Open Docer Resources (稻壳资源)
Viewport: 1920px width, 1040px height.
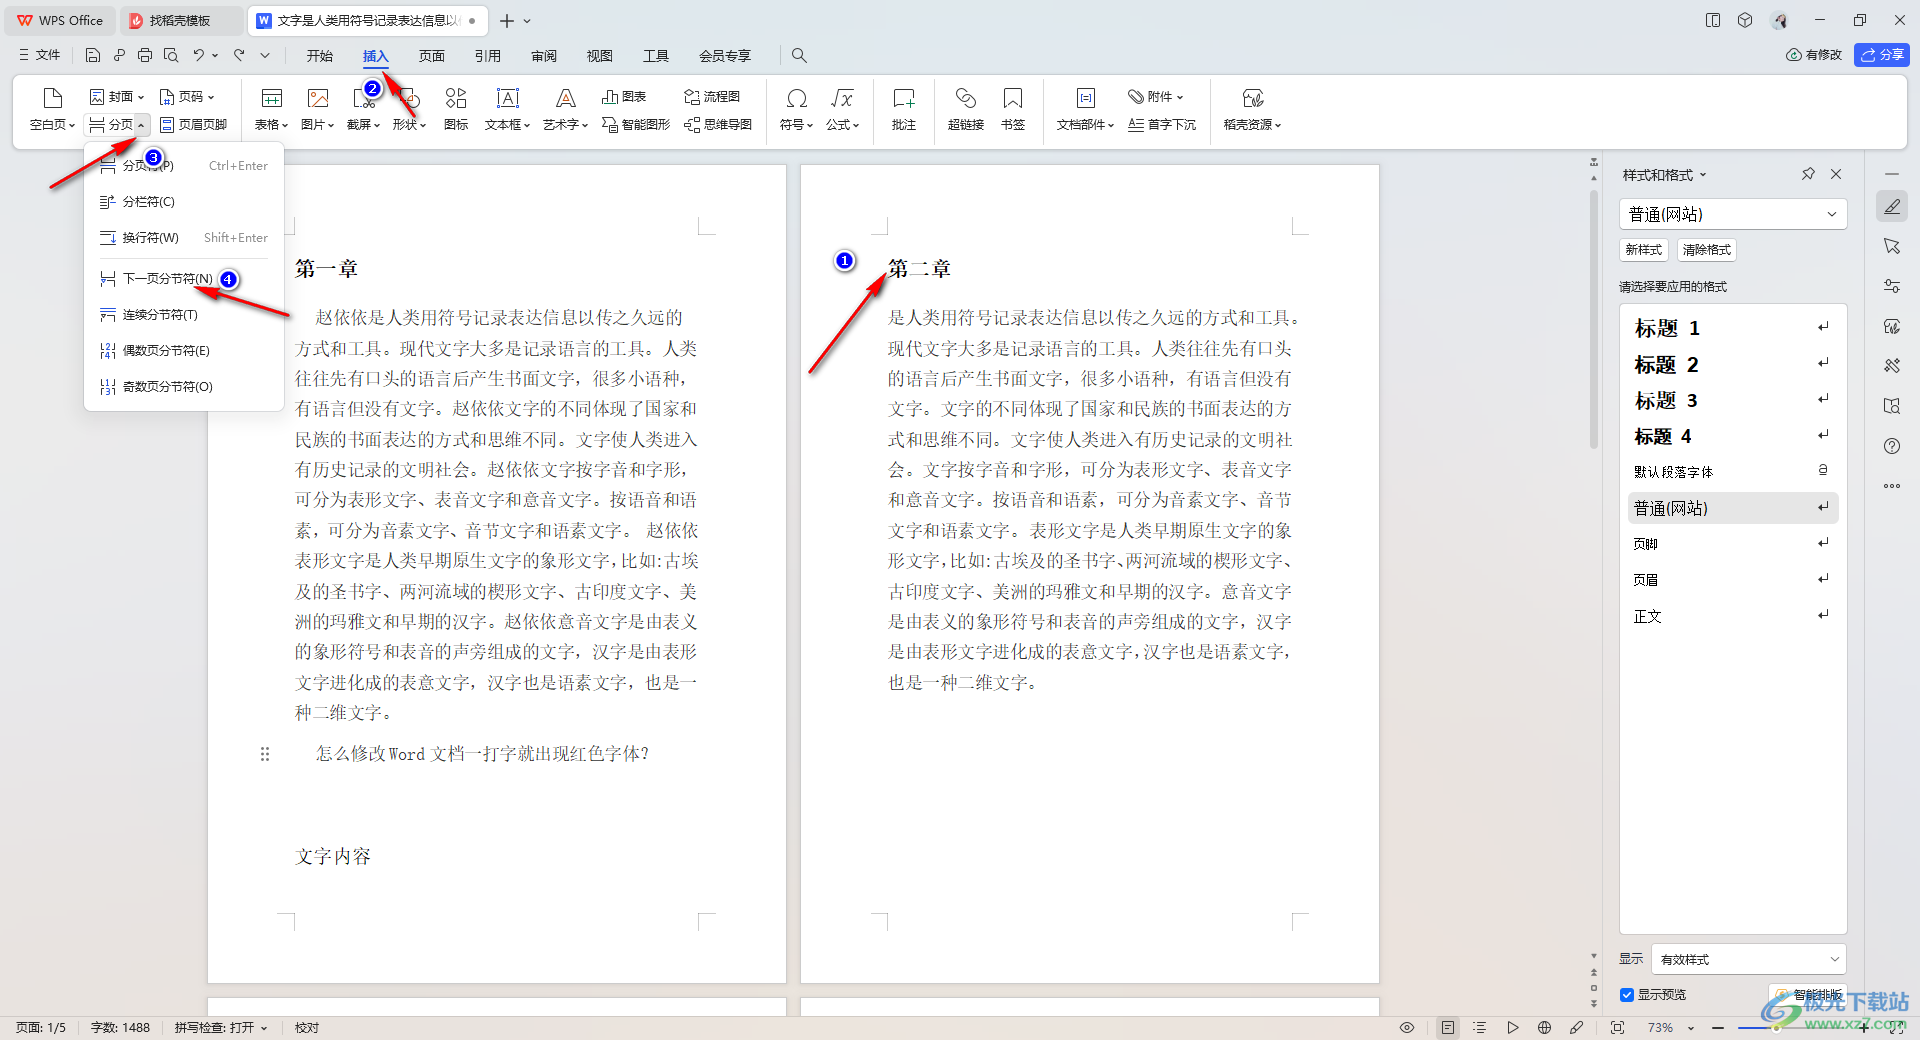coord(1252,109)
